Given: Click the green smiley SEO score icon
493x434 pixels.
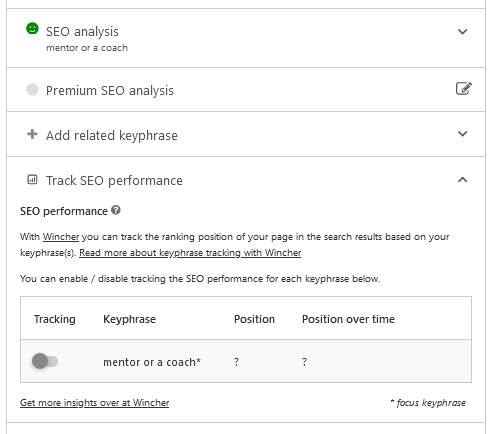Looking at the screenshot, I should [x=32, y=28].
